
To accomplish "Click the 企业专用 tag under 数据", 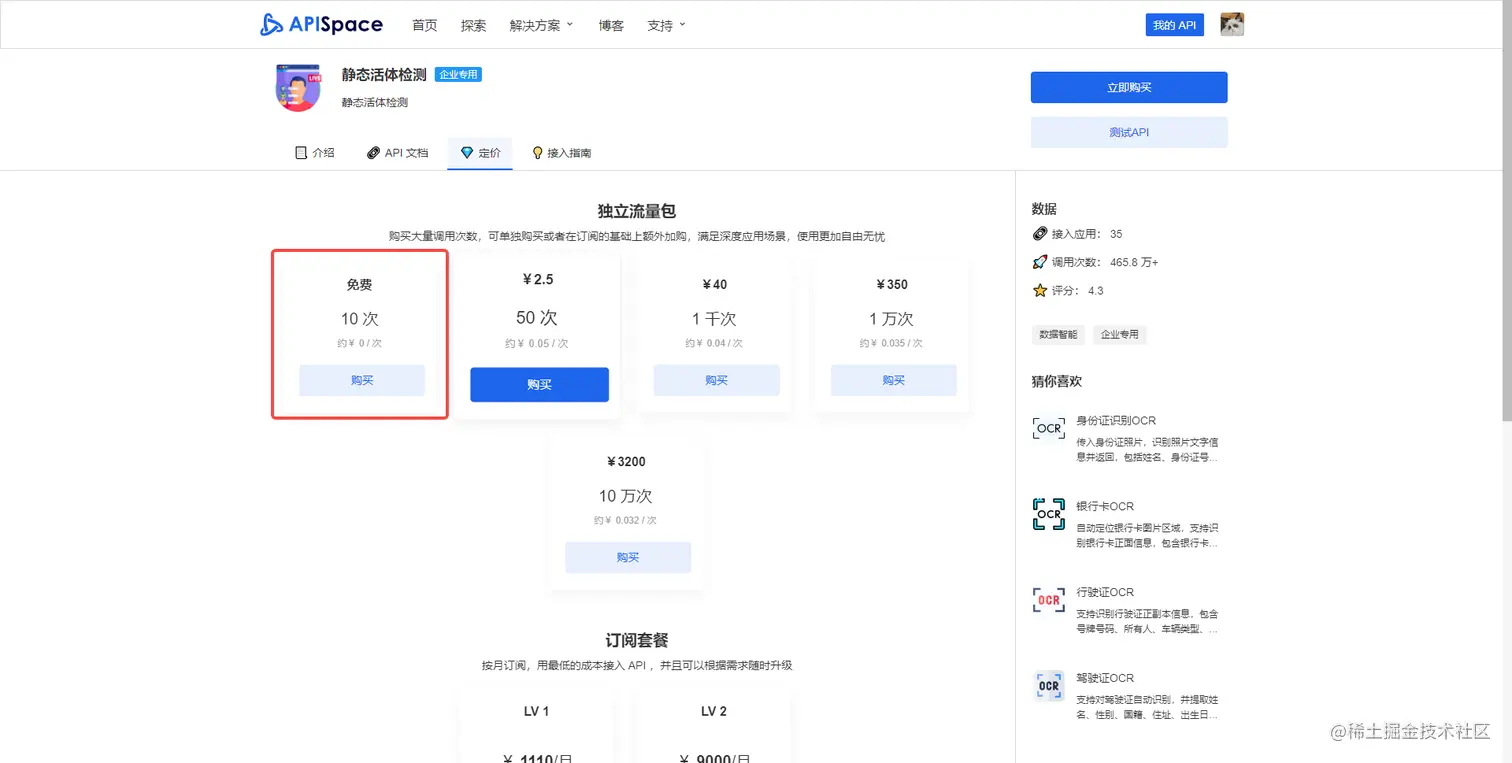I will click(x=1119, y=334).
